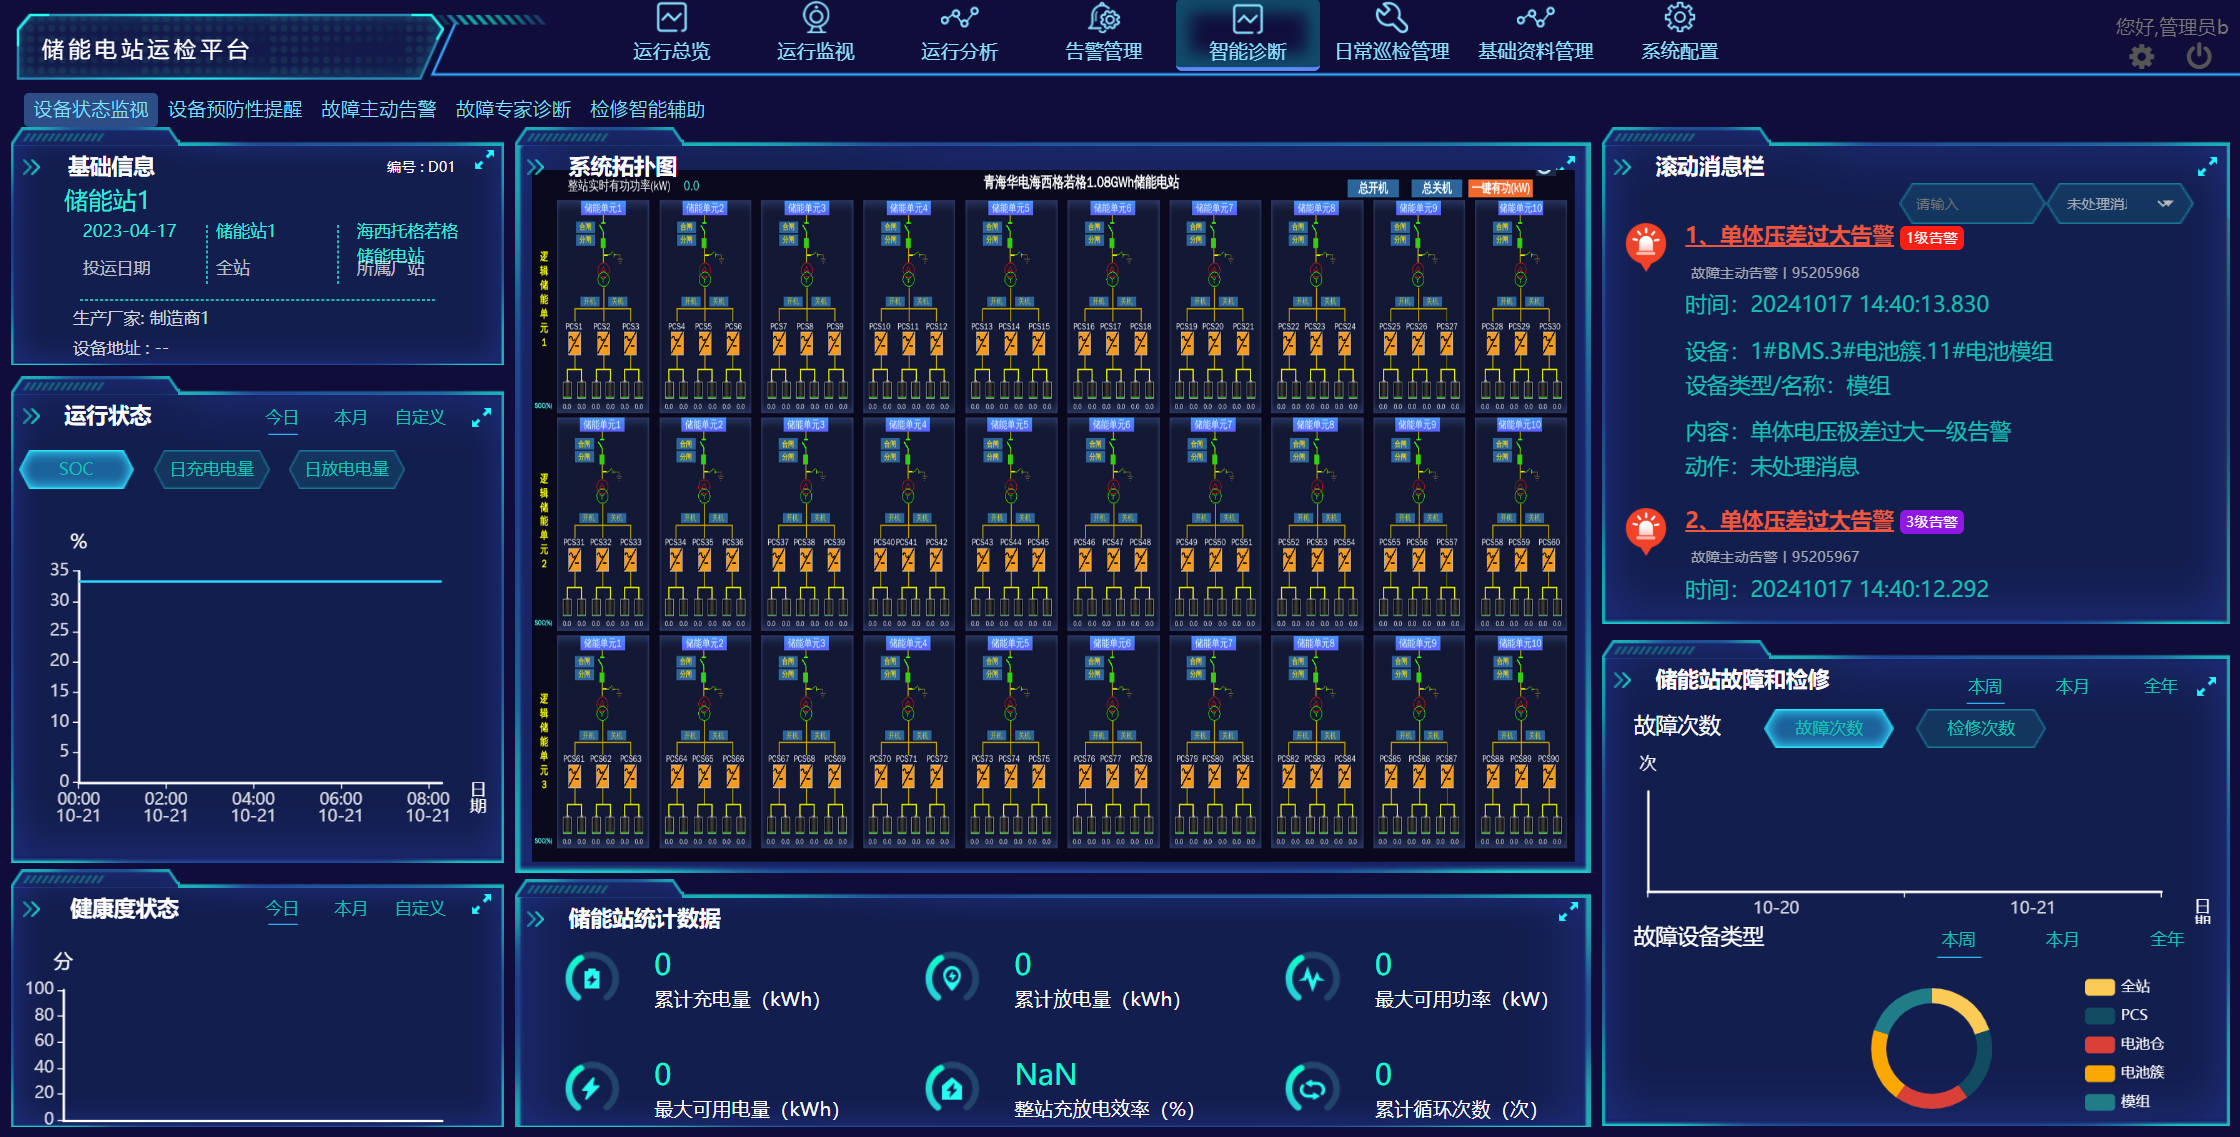This screenshot has height=1137, width=2240.
Task: Open the first 单体压差过大告警 link
Action: pyautogui.click(x=1789, y=236)
